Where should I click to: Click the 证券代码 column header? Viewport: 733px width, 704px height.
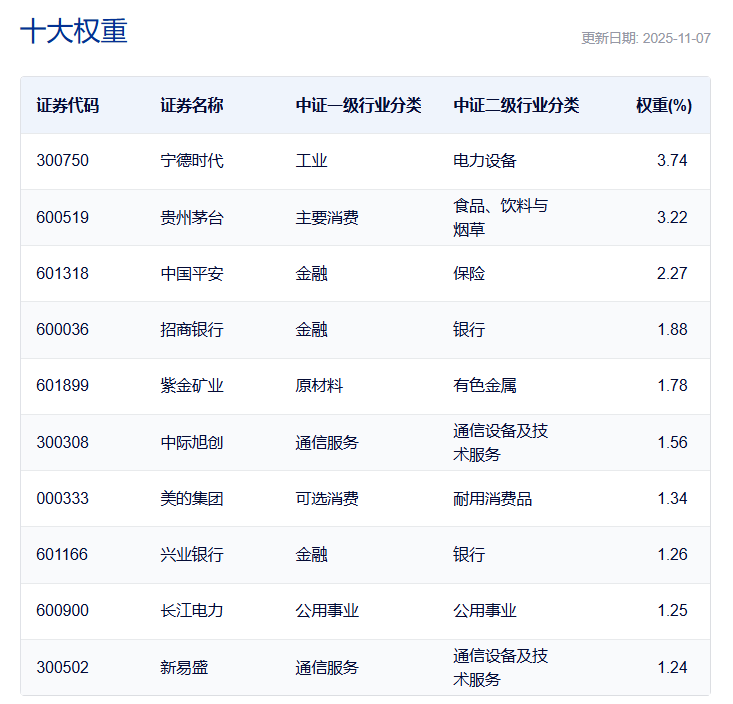[68, 105]
